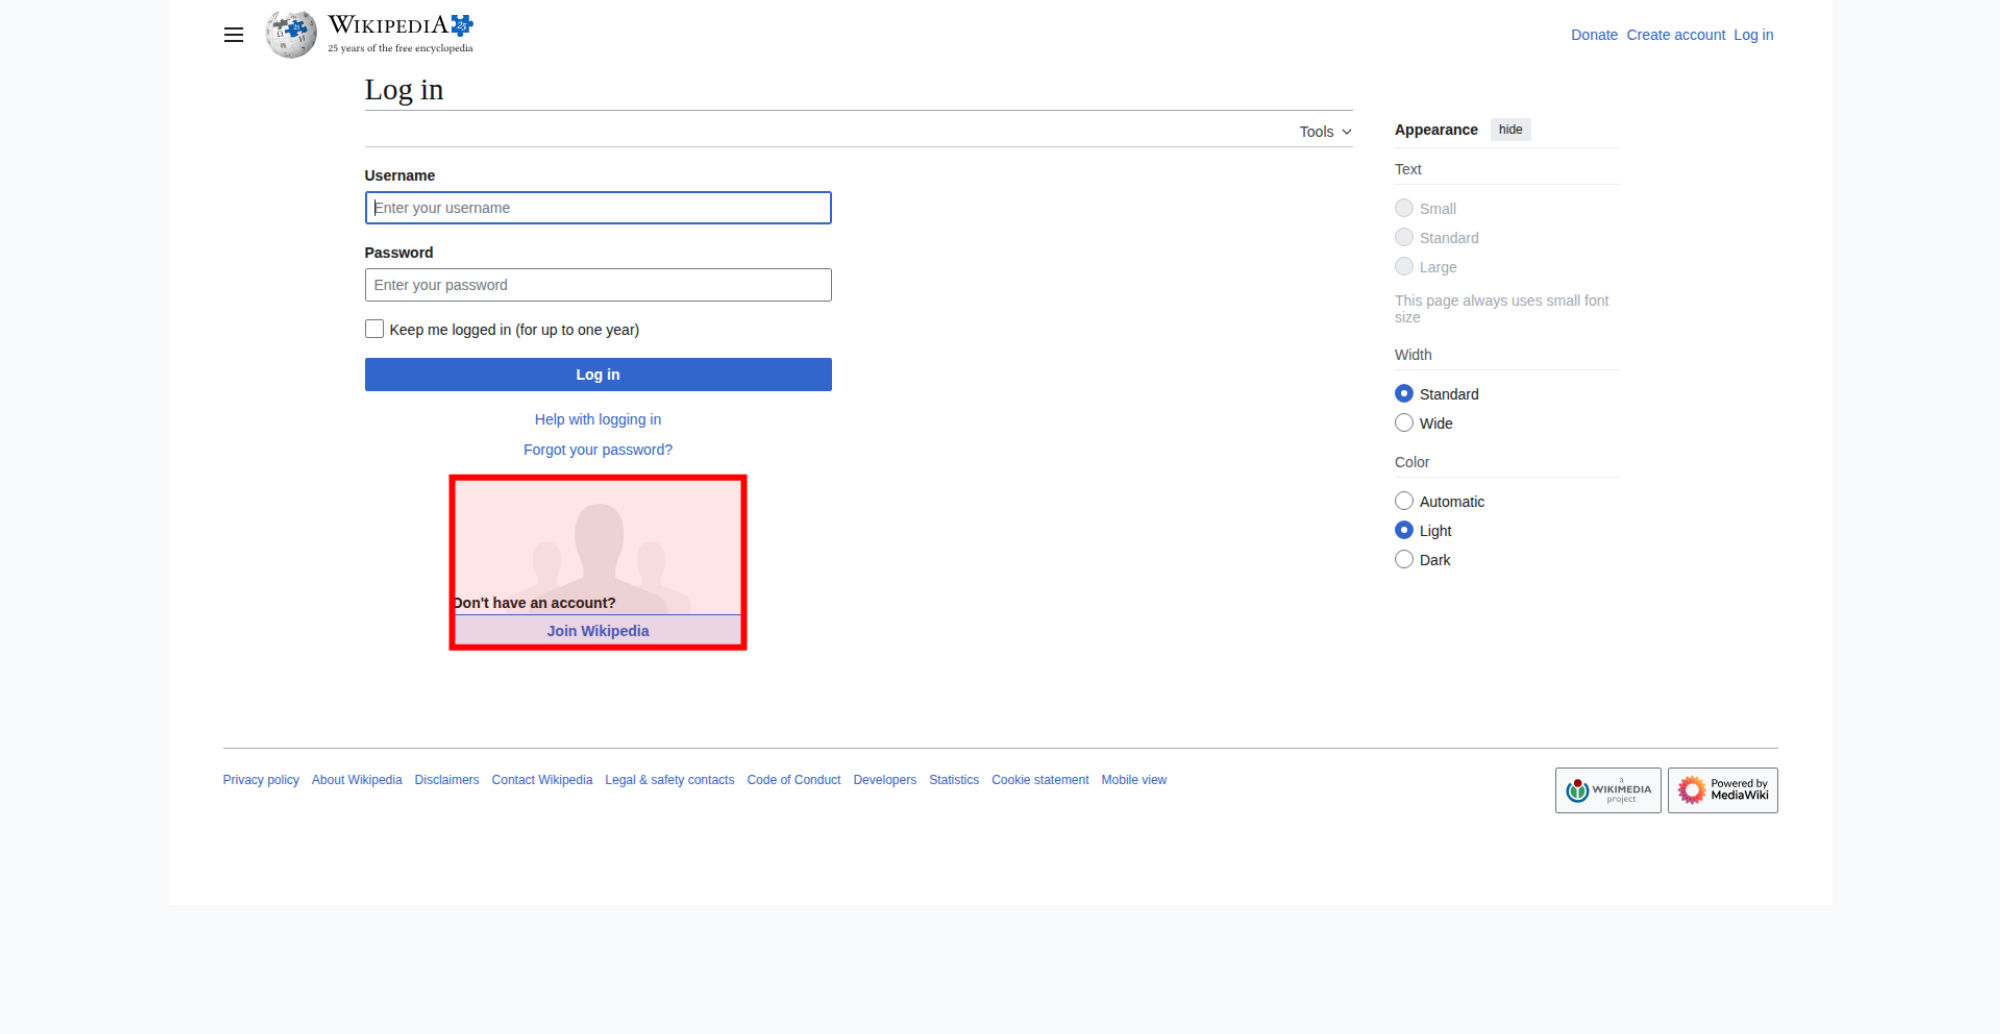Viewport: 2000px width, 1034px height.
Task: Open the Powered by MediaWiki badge
Action: coord(1722,790)
